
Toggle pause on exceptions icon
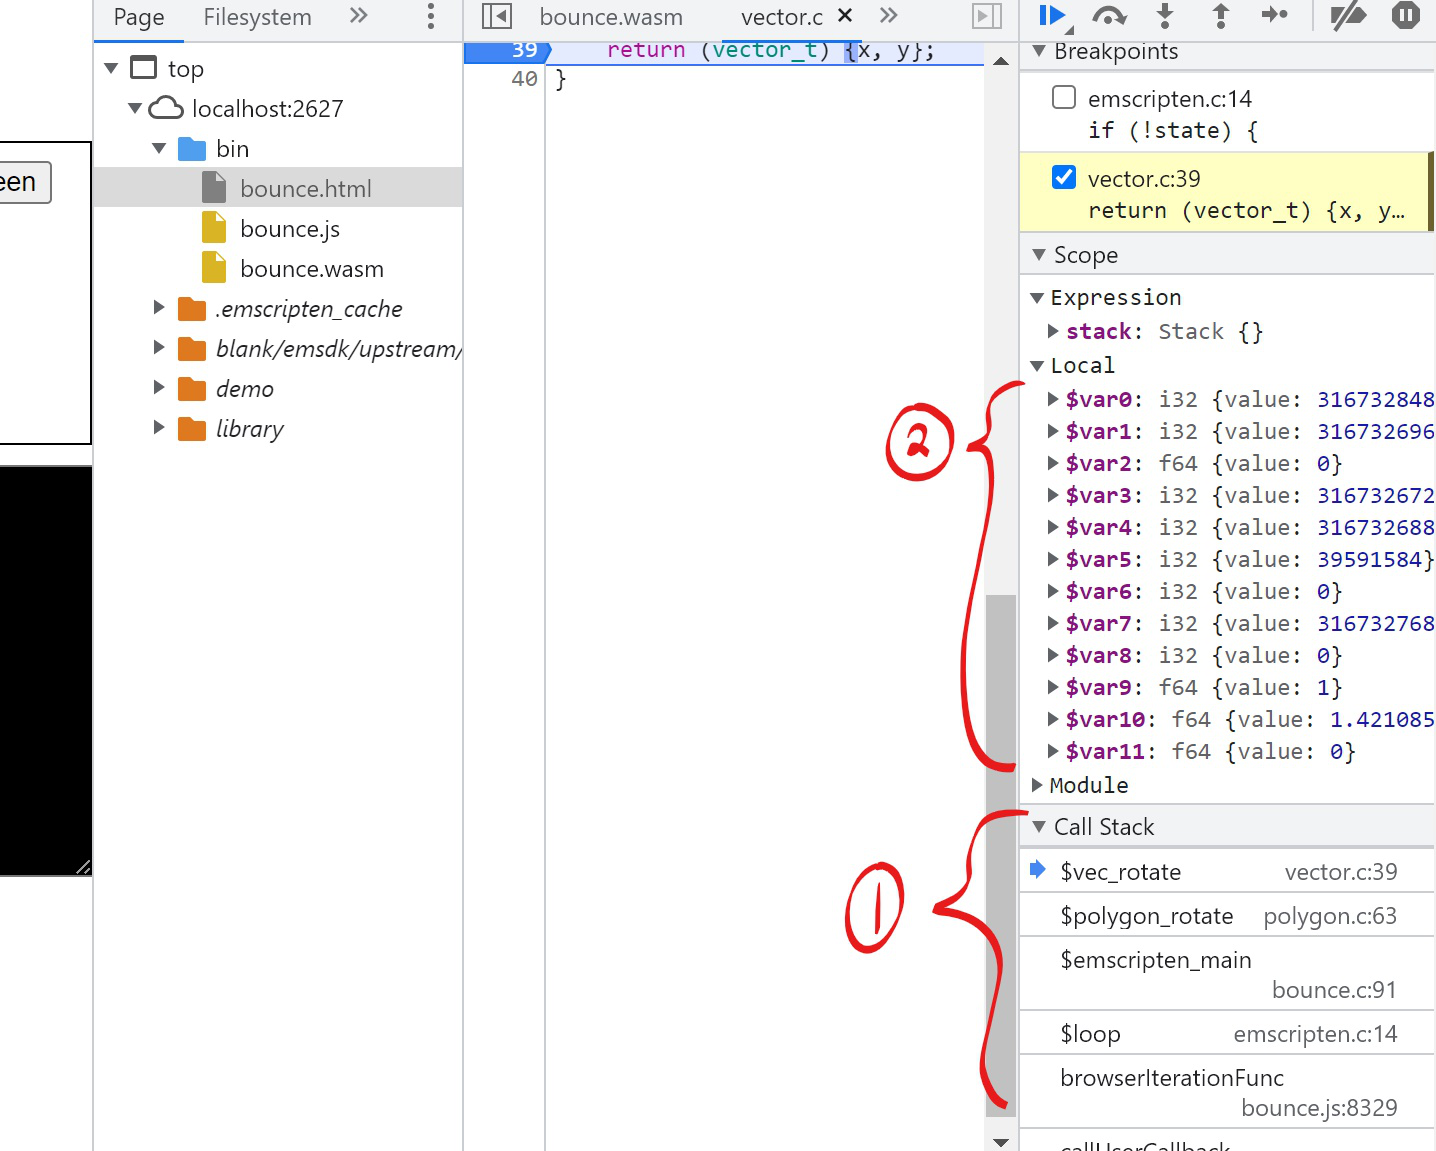click(x=1405, y=15)
